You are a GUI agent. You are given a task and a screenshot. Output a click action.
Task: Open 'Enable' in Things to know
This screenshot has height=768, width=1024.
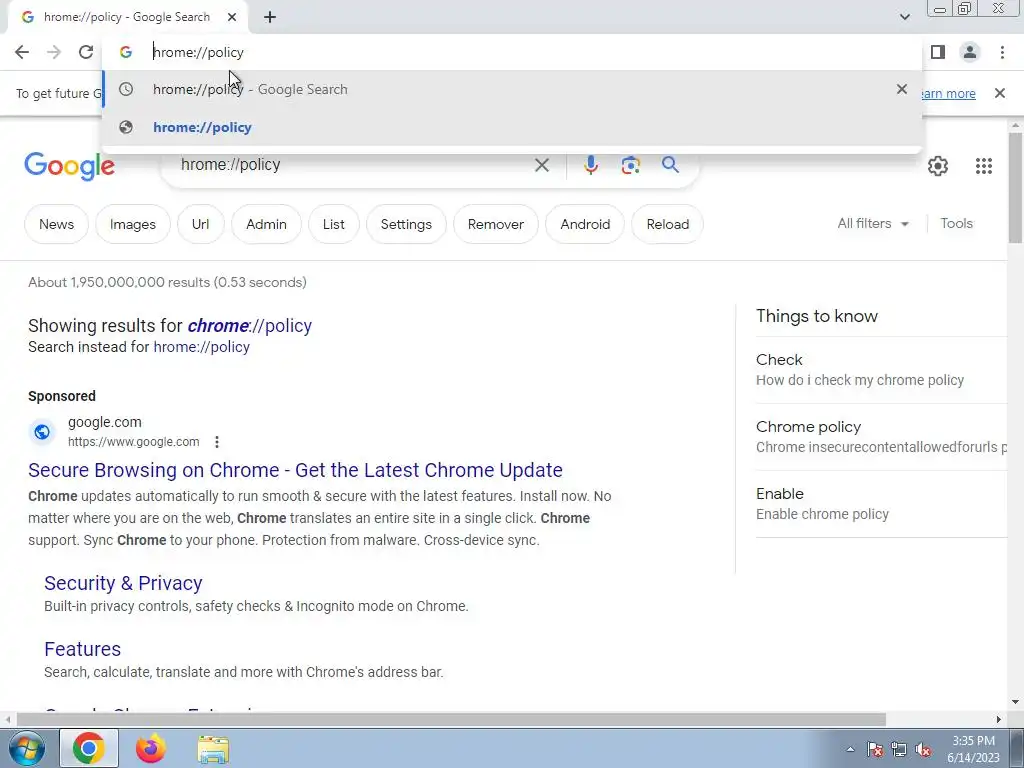[882, 504]
